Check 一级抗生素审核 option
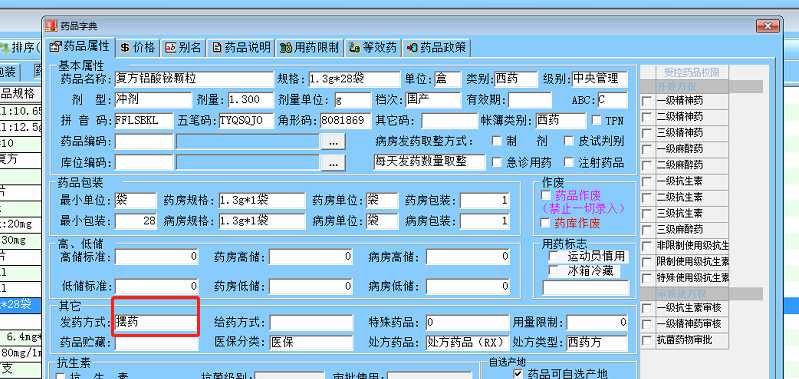The width and height of the screenshot is (799, 379). pos(647,308)
